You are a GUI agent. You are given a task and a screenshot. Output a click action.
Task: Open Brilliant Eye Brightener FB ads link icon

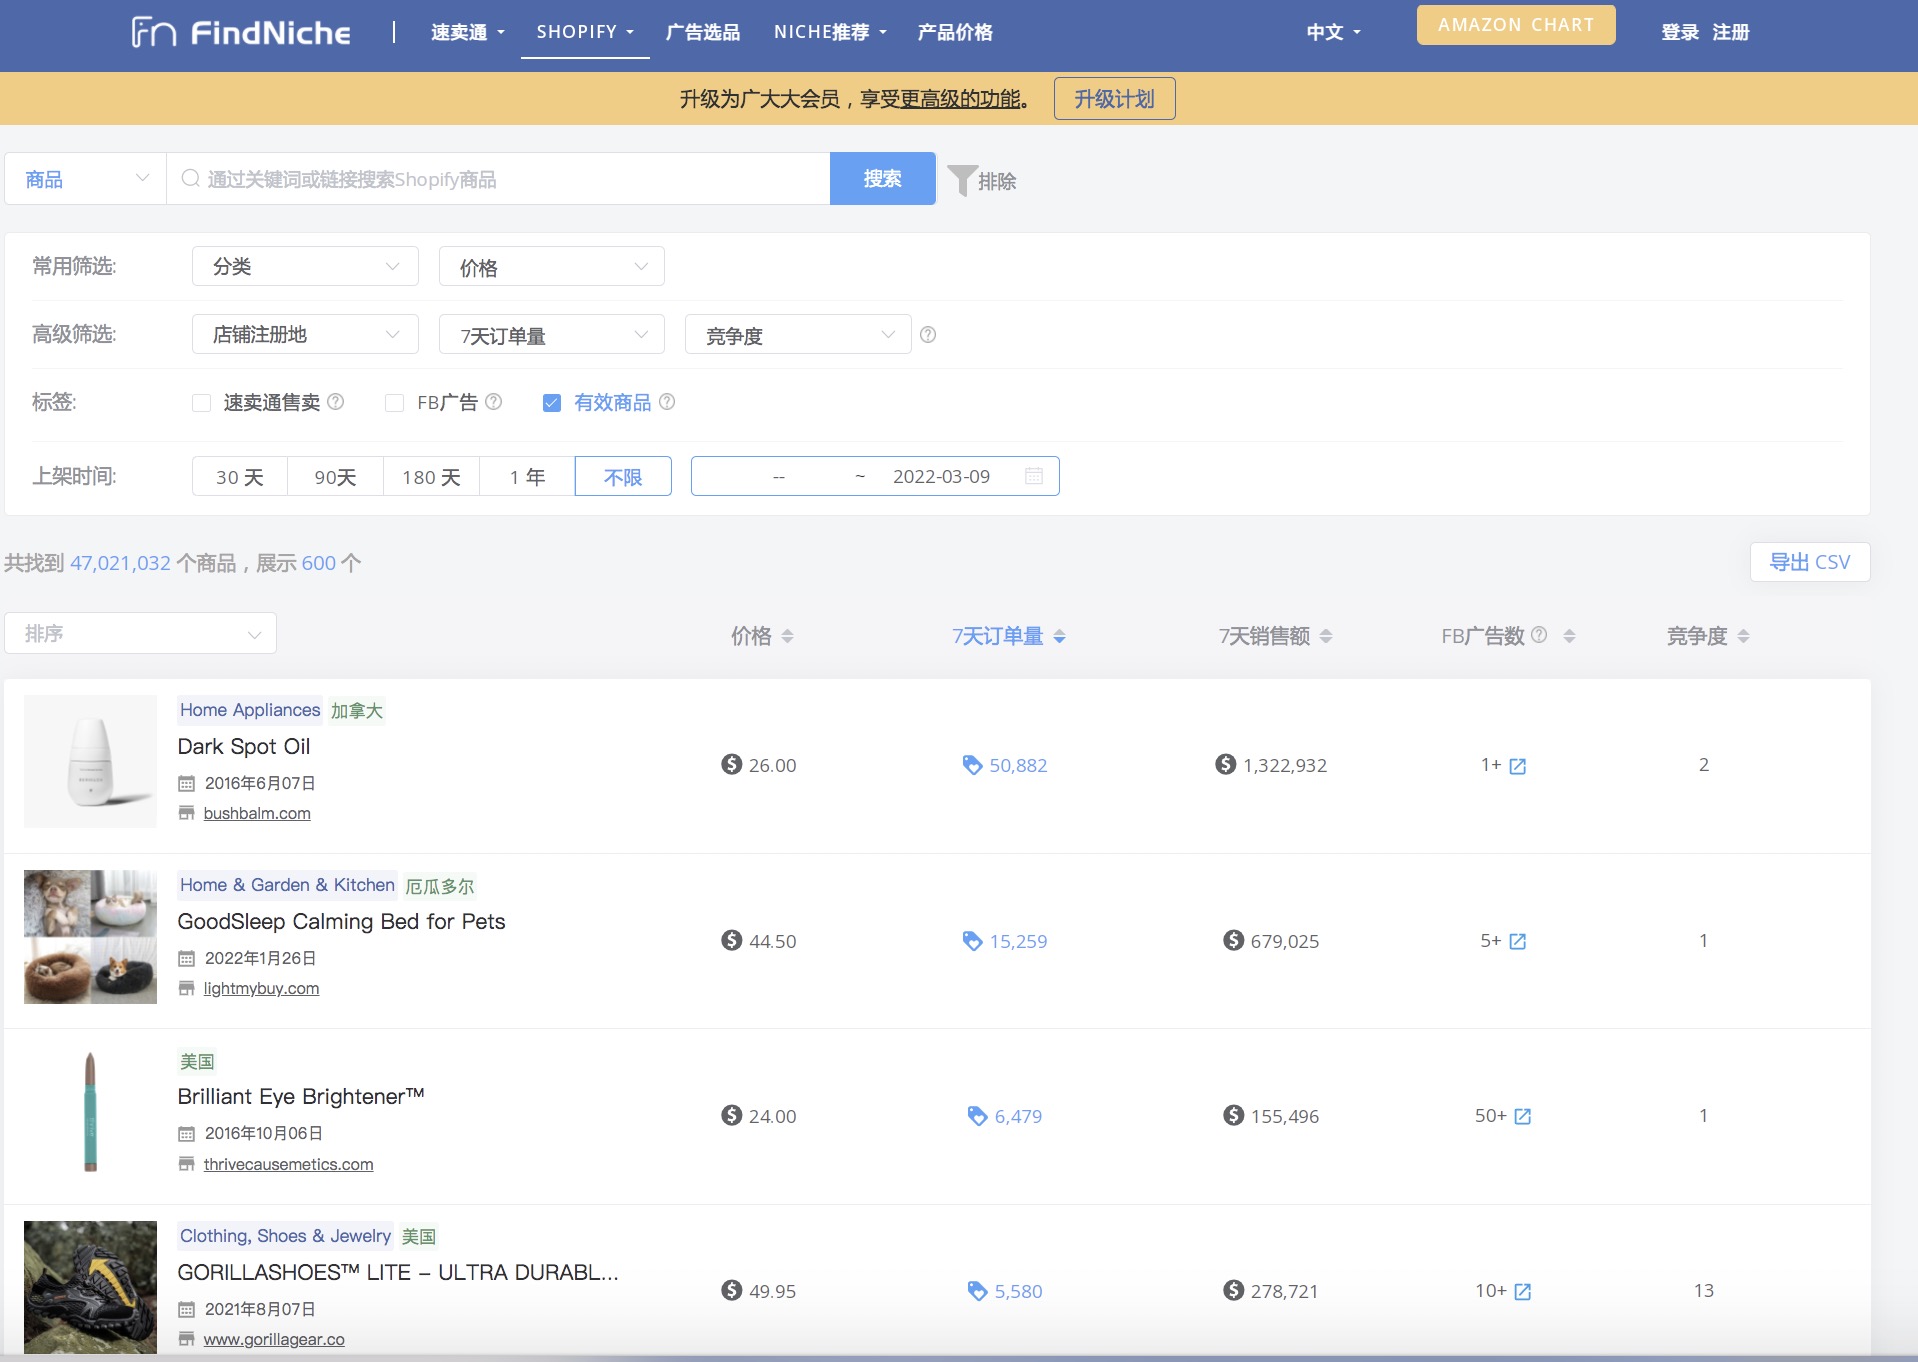tap(1522, 1116)
